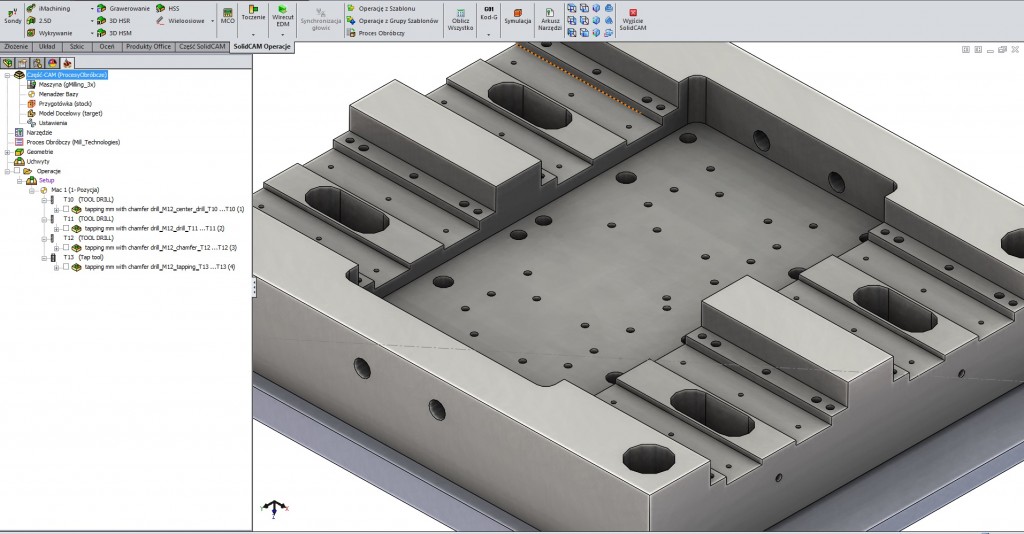Screen dimensions: 1024x534
Task: Open the Toczenie dropdown arrow
Action: [254, 34]
